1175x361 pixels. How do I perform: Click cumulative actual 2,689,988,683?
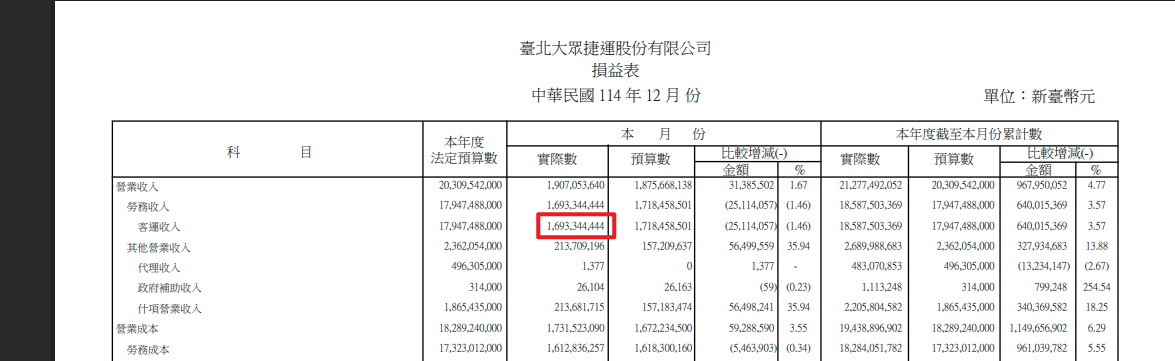[x=875, y=247]
